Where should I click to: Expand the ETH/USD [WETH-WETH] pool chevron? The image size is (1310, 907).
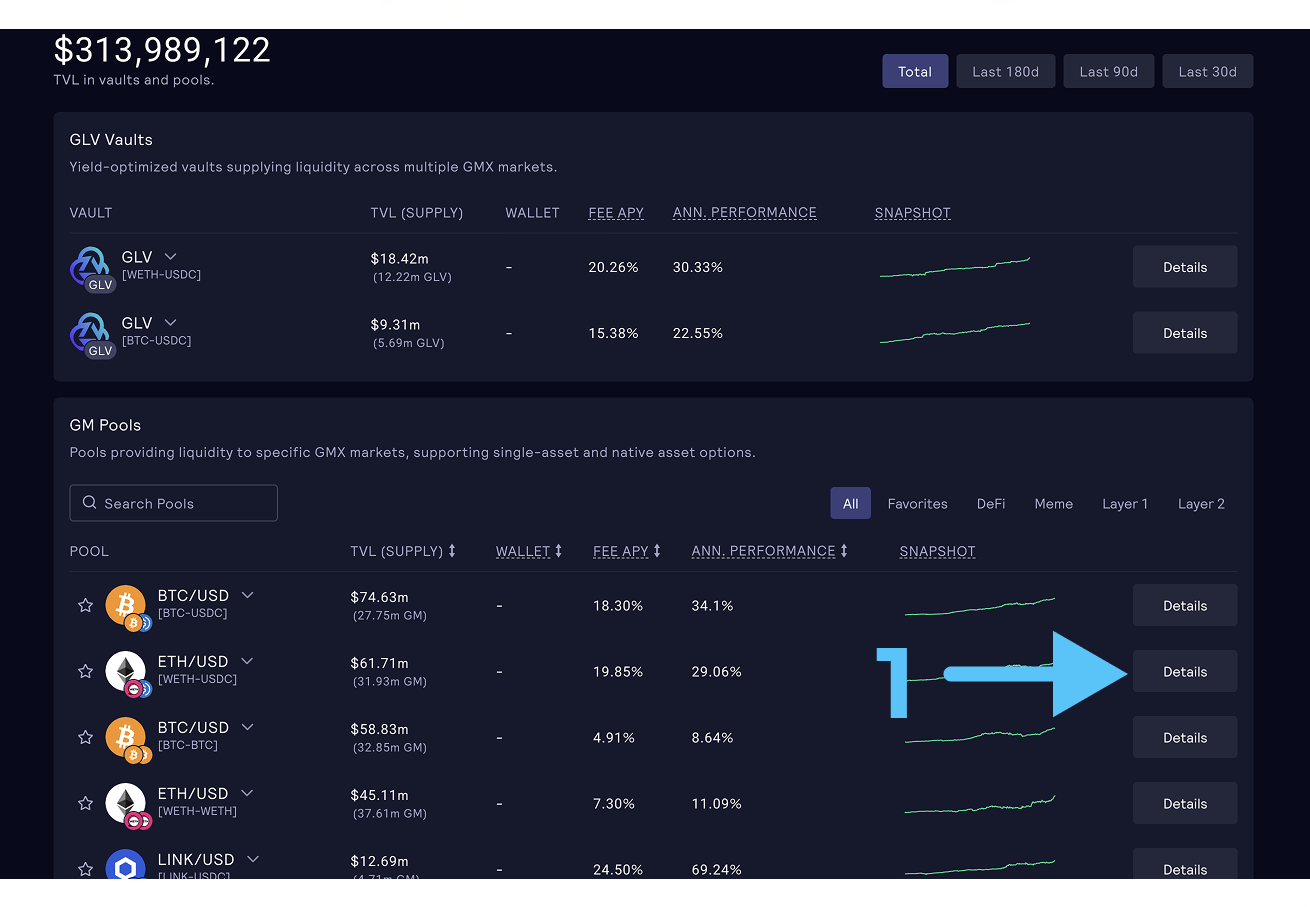[247, 793]
